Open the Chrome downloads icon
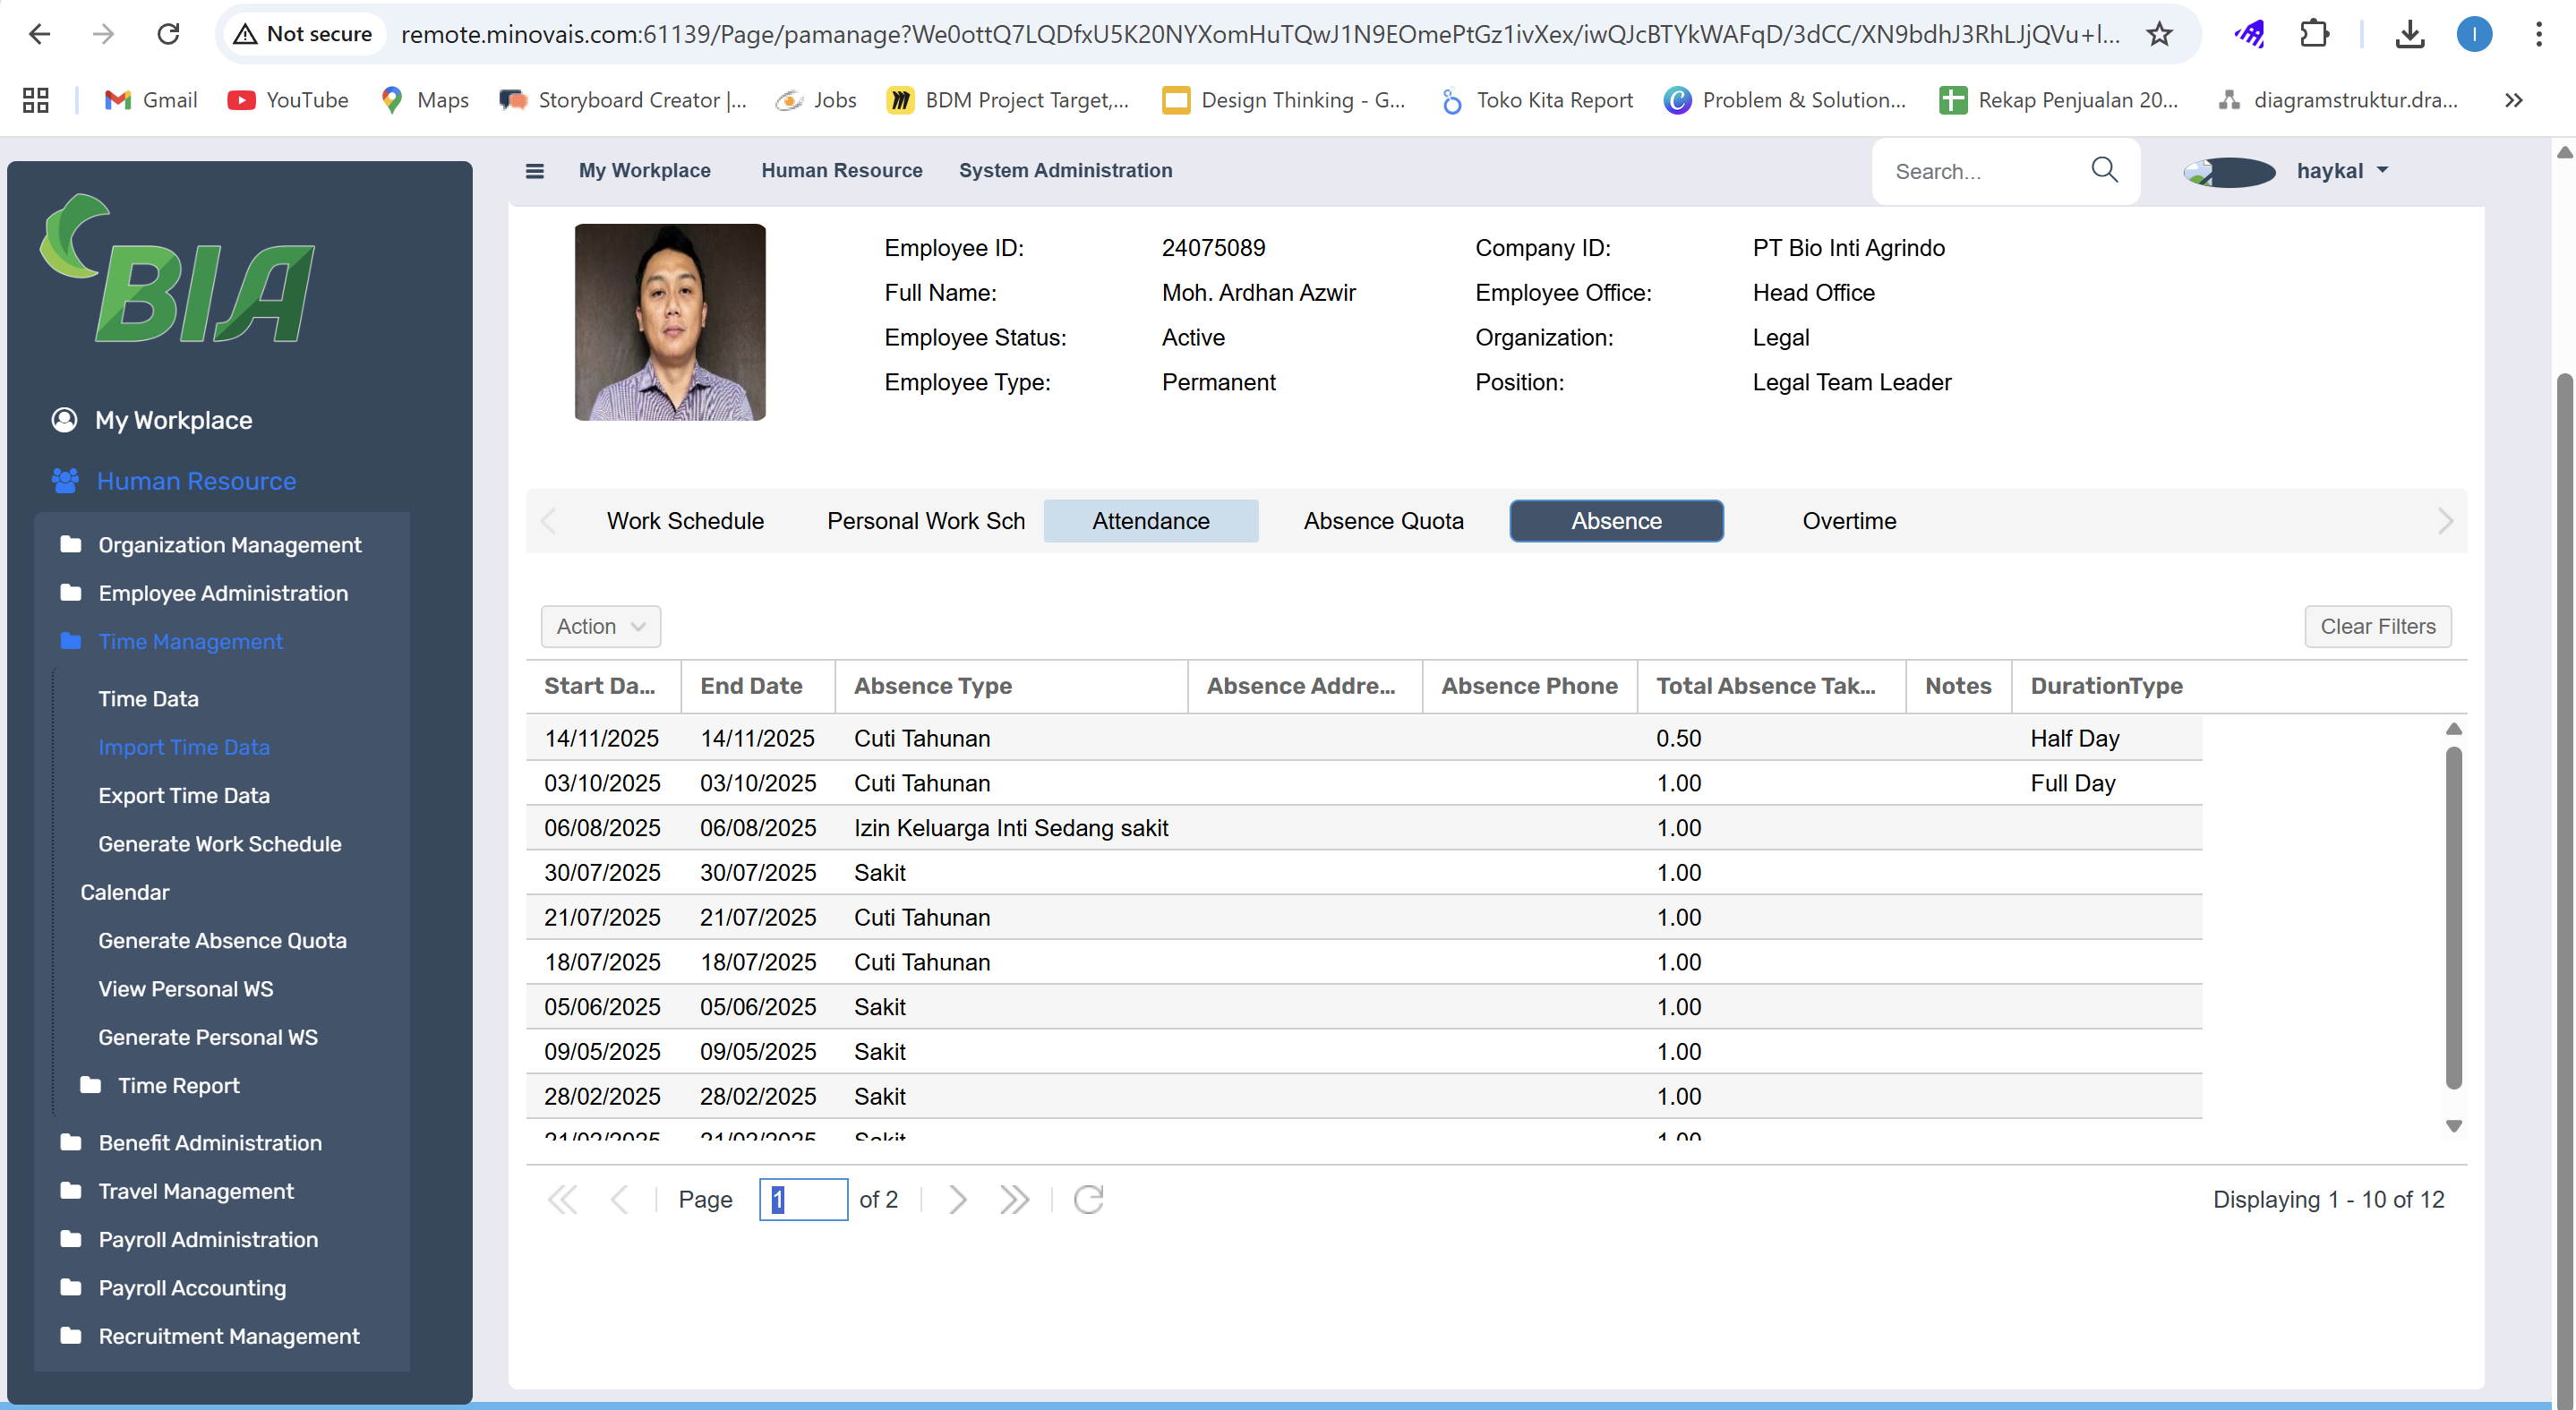Image resolution: width=2576 pixels, height=1410 pixels. pyautogui.click(x=2409, y=34)
